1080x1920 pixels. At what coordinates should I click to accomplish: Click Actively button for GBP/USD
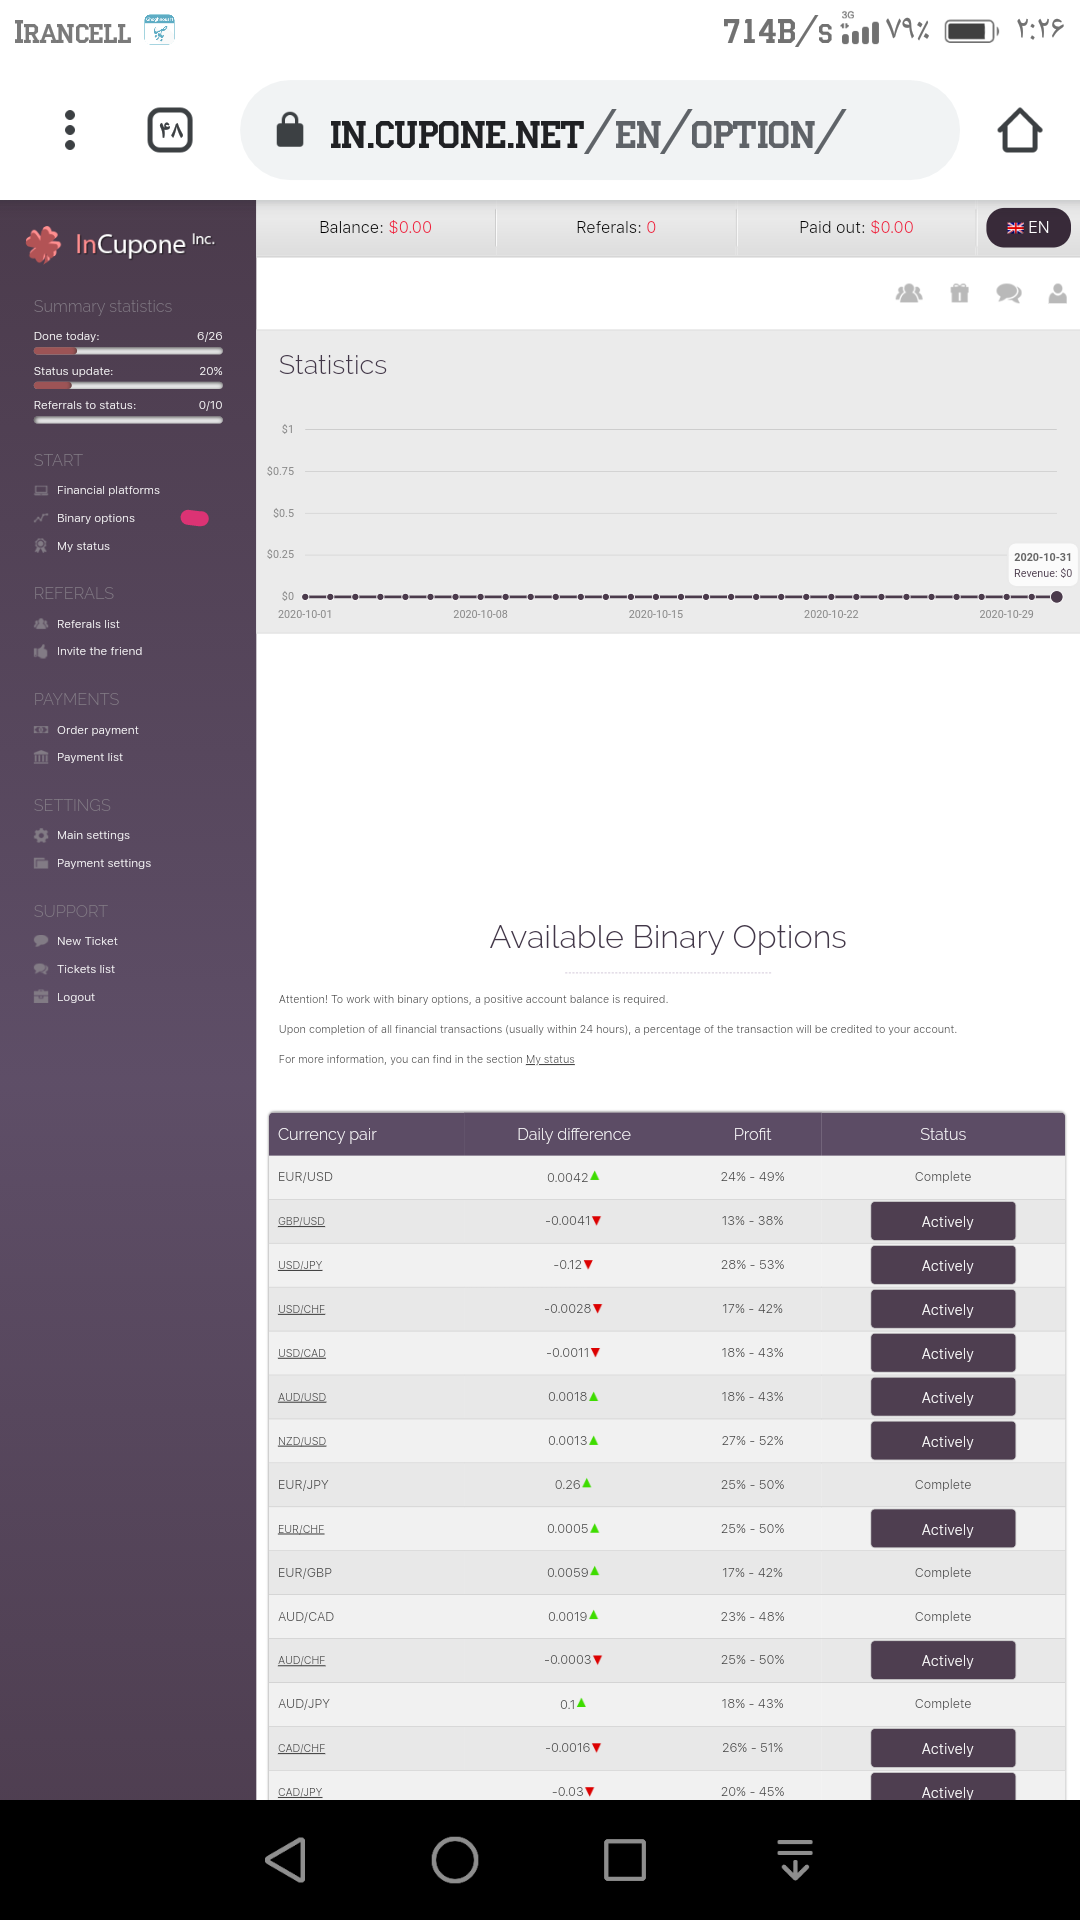point(943,1222)
